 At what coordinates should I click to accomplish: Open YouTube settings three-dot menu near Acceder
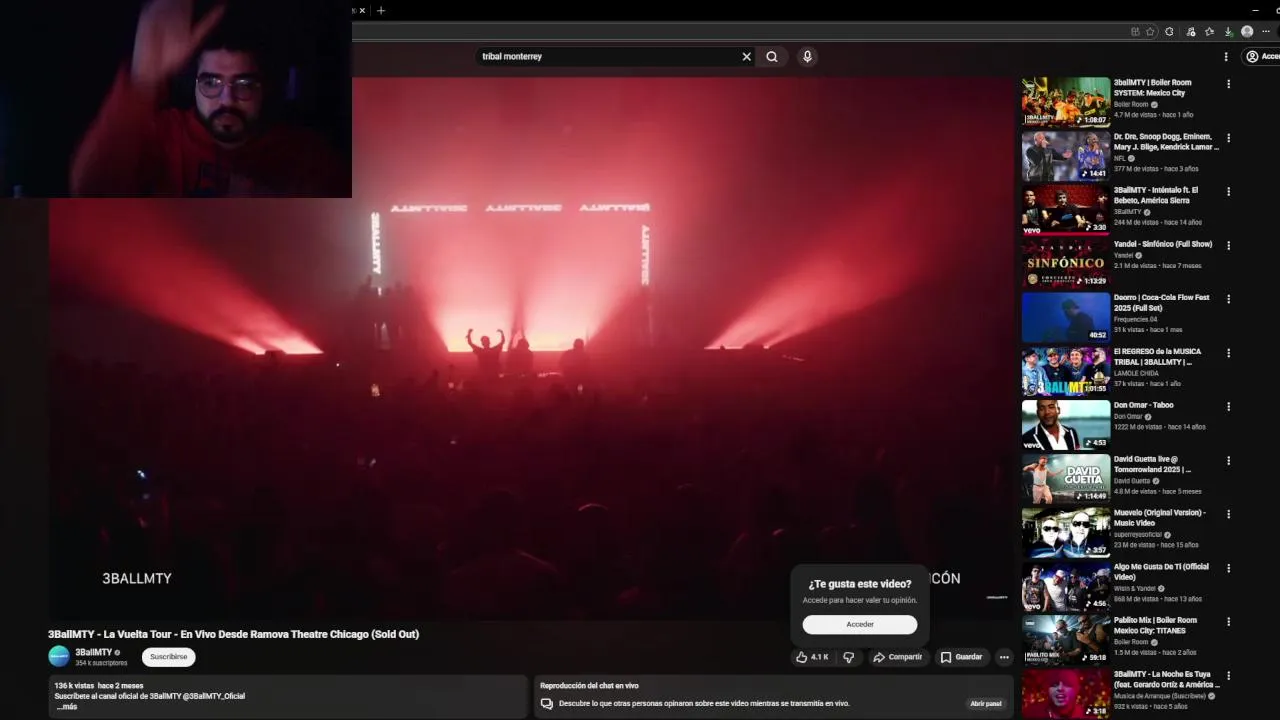(1226, 57)
